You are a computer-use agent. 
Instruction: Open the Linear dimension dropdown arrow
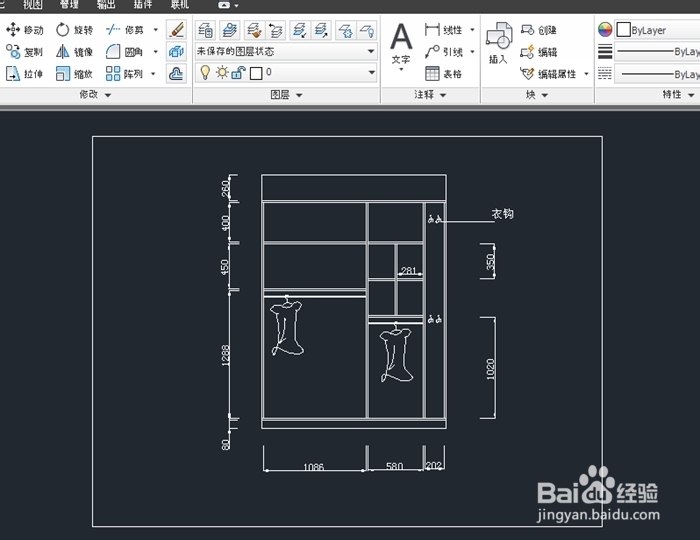(x=472, y=30)
